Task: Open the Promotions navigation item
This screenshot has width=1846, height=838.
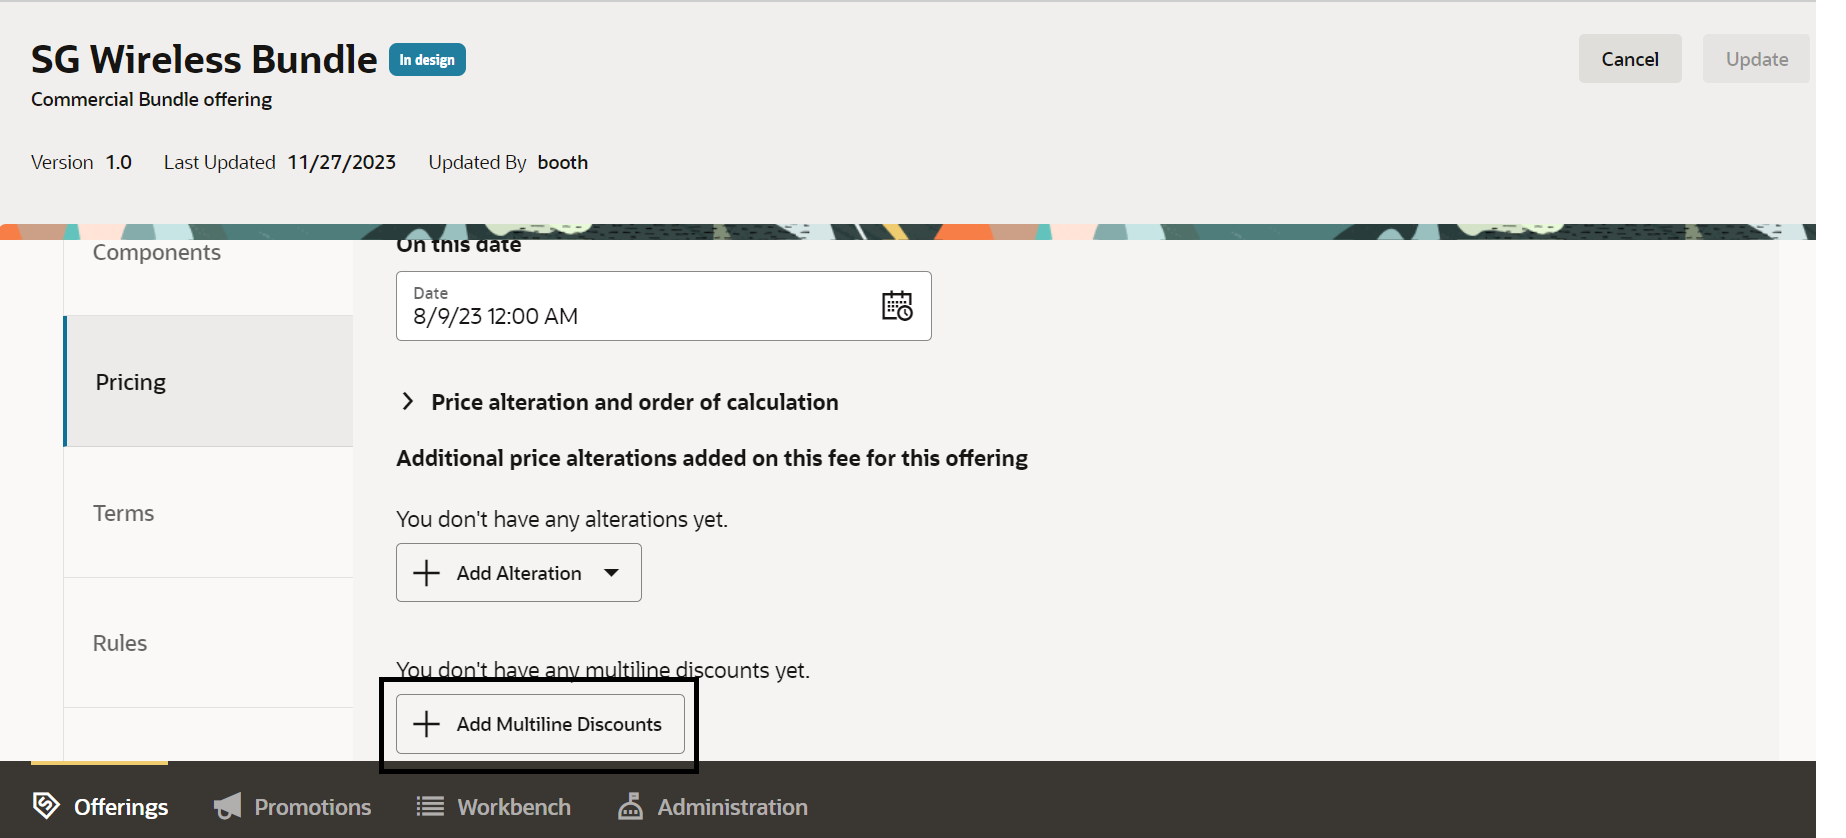Action: (312, 807)
